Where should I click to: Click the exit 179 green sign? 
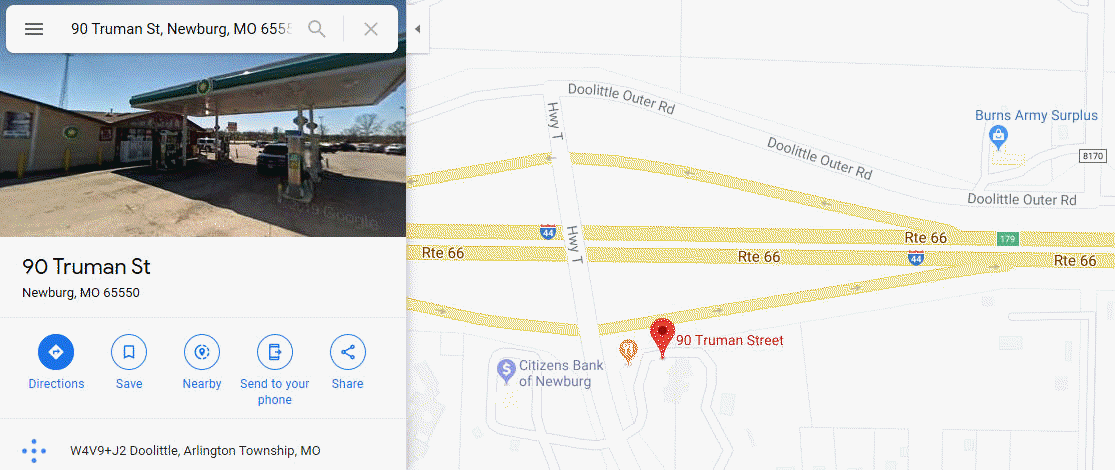(1006, 238)
